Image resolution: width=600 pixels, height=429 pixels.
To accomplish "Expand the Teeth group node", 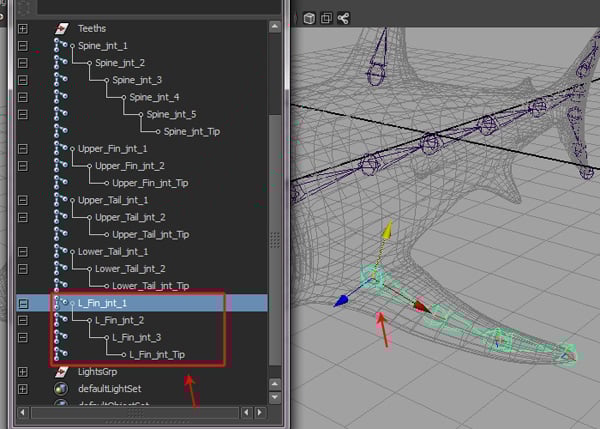I will pos(23,29).
